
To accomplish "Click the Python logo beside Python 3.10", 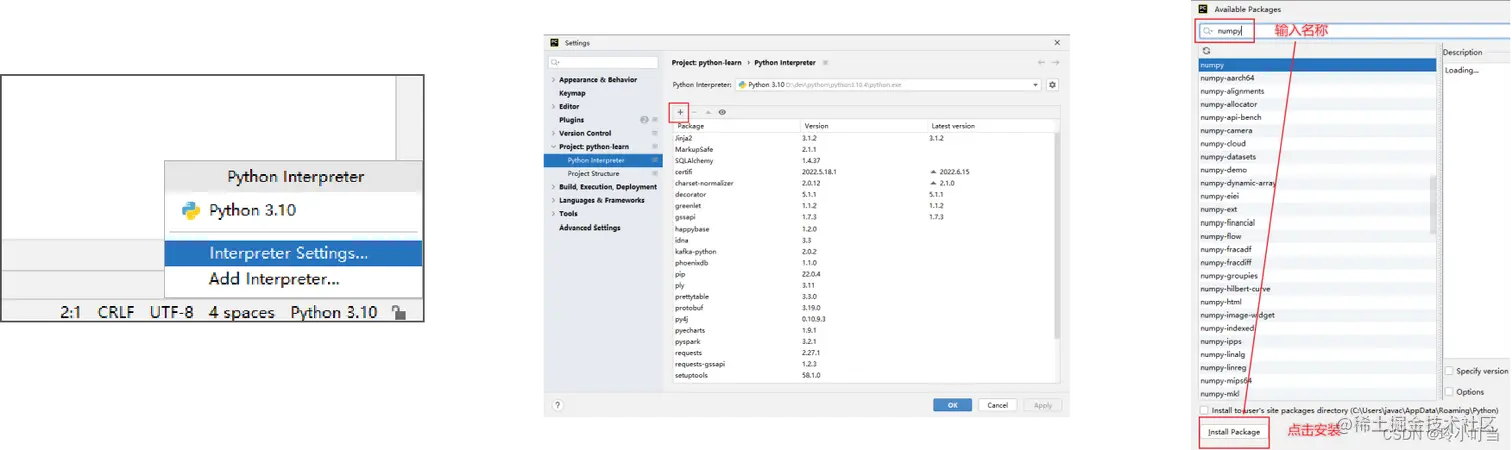I will tap(190, 211).
